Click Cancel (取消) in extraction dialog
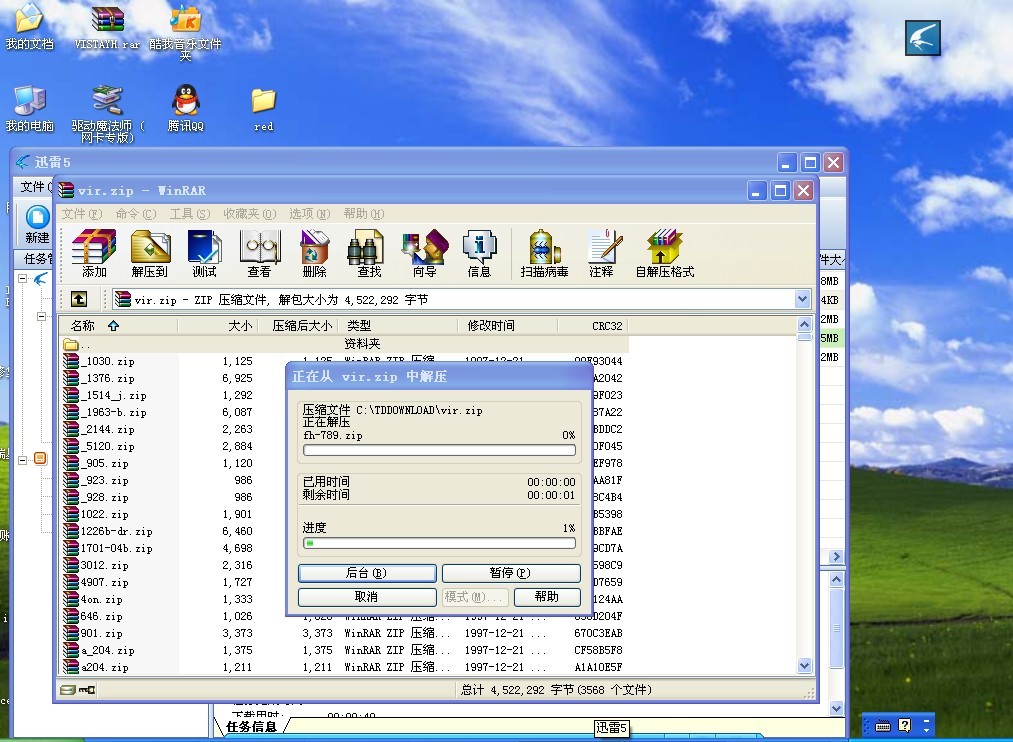The image size is (1013, 742). click(x=367, y=597)
